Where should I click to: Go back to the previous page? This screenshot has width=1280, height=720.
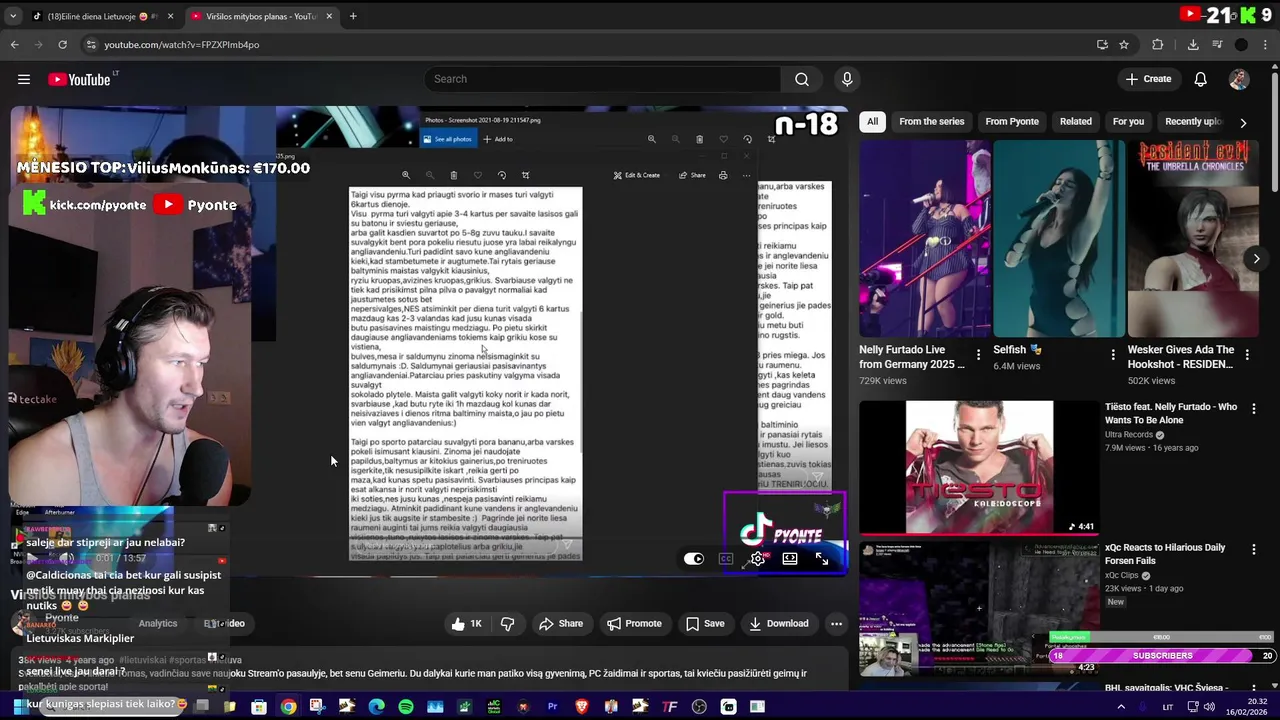pyautogui.click(x=14, y=44)
